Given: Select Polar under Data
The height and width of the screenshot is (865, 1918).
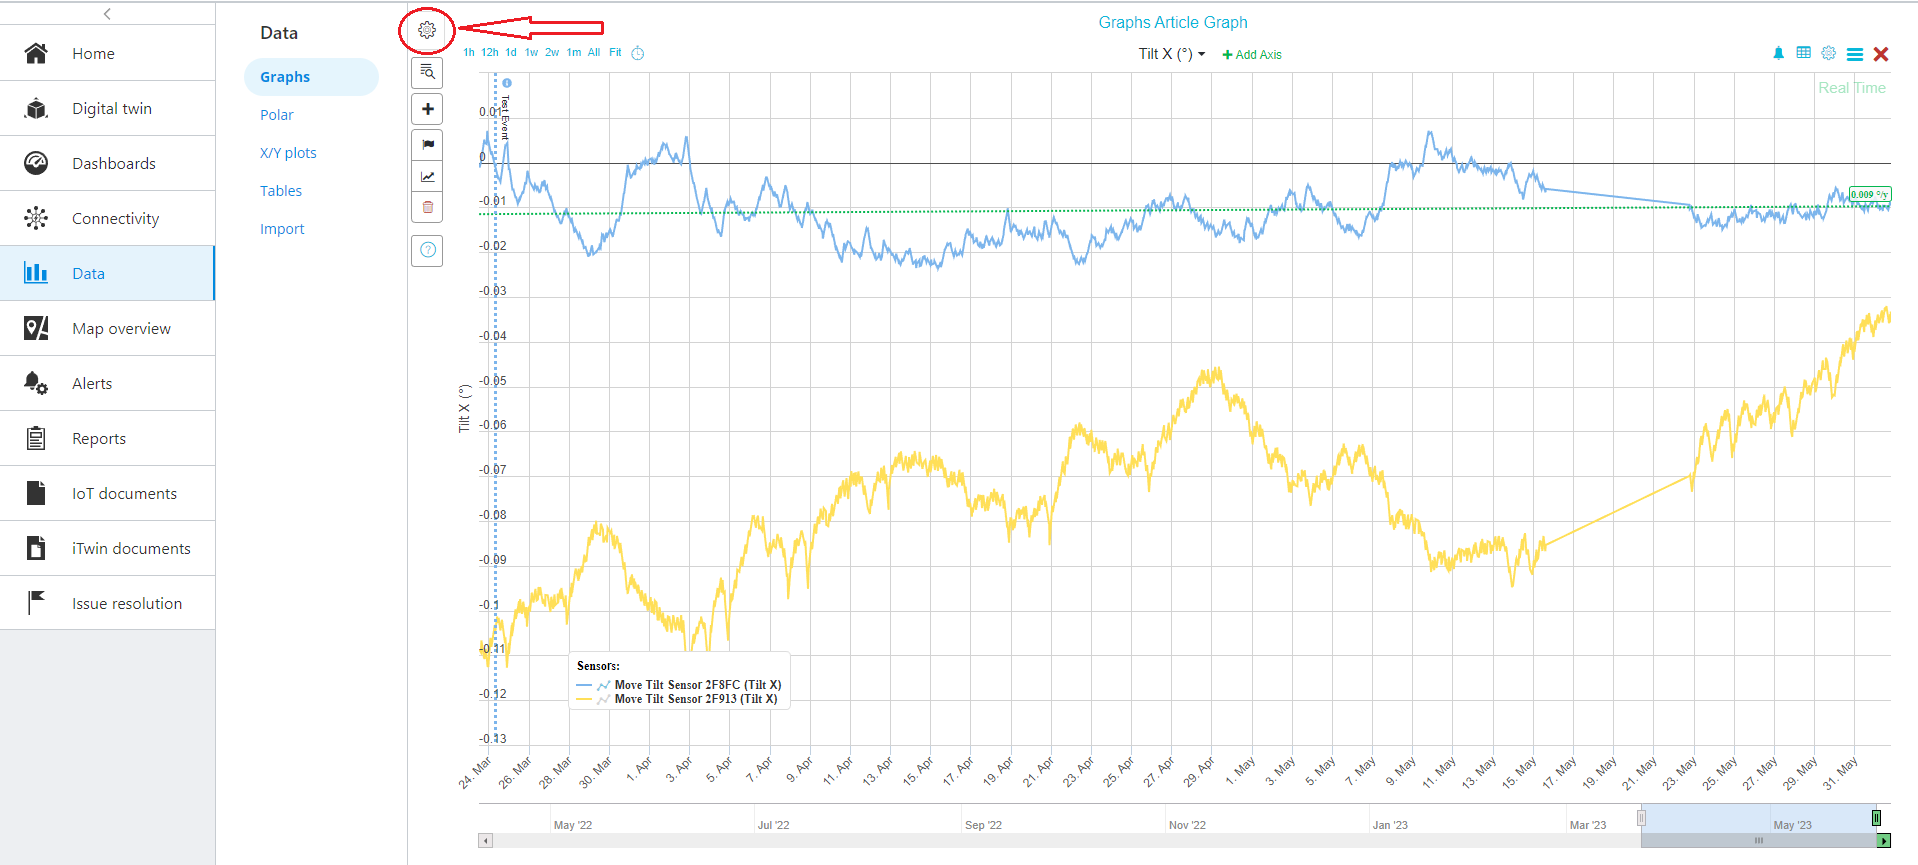Looking at the screenshot, I should coord(277,115).
